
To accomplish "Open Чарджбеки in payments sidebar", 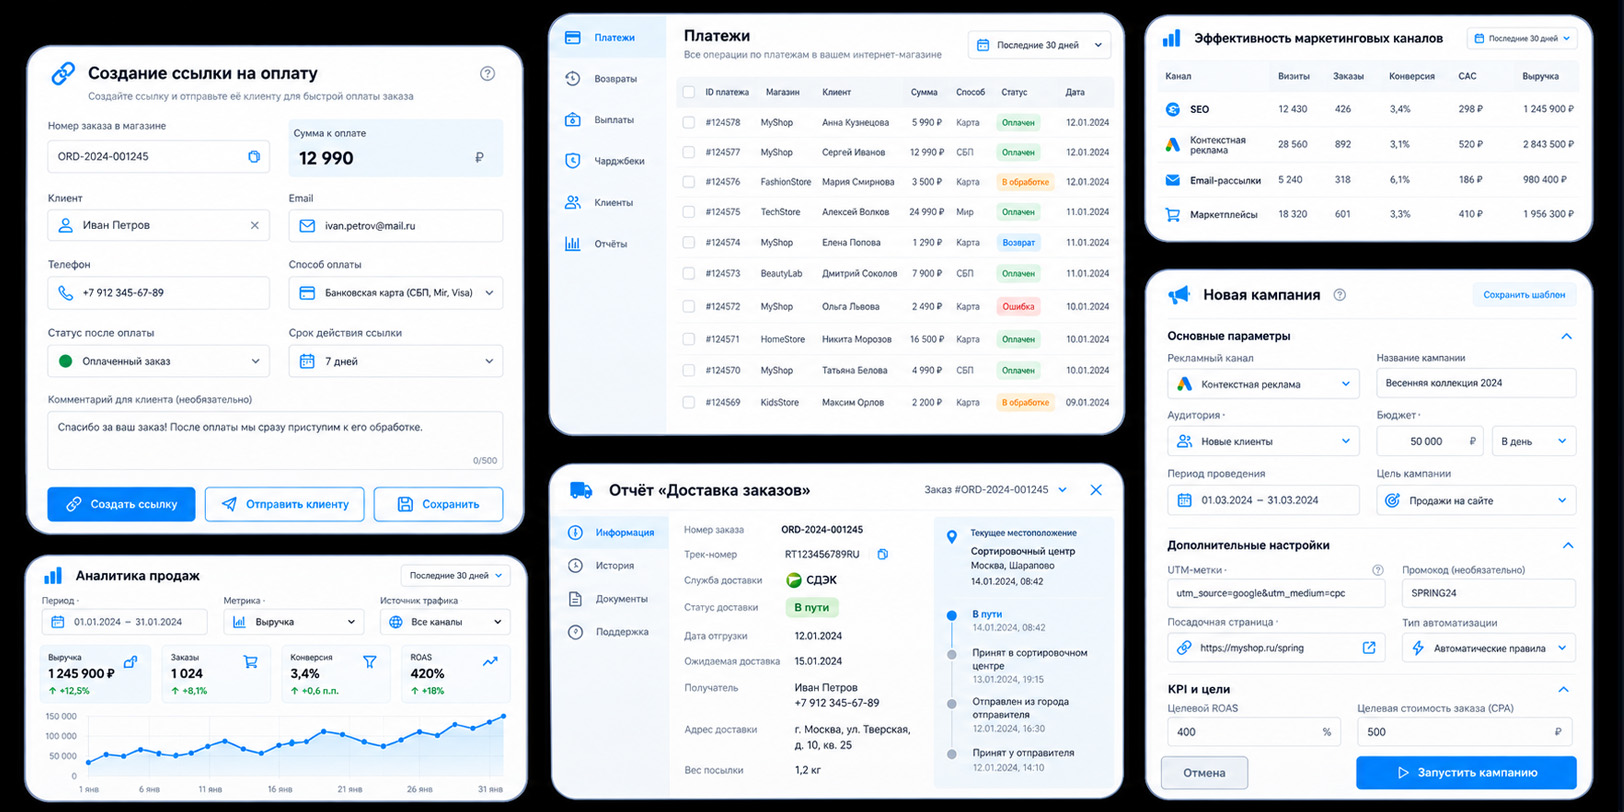I will pyautogui.click(x=607, y=161).
